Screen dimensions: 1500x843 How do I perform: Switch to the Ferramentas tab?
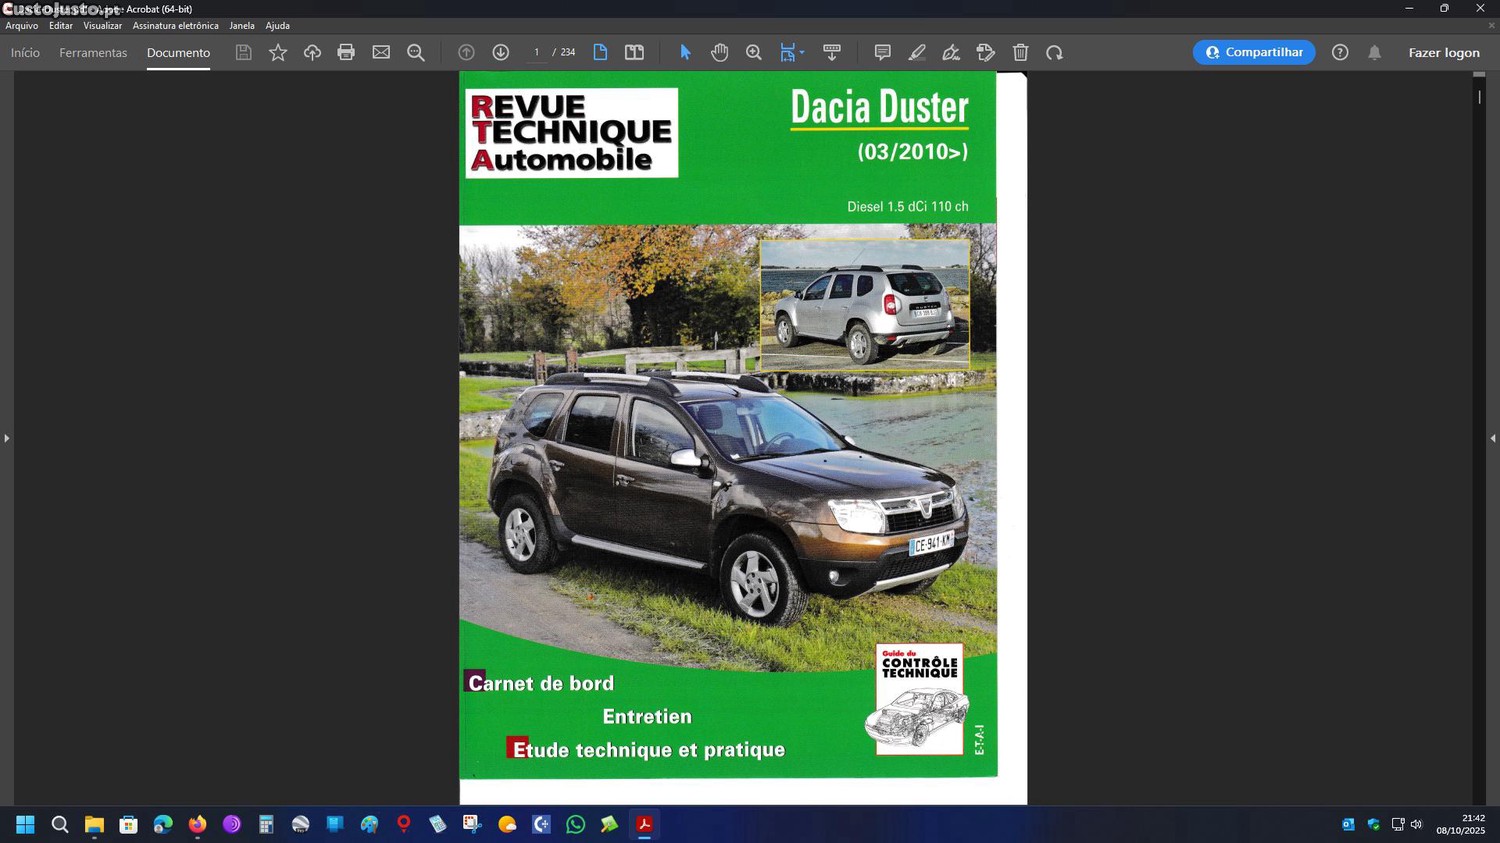click(x=93, y=53)
